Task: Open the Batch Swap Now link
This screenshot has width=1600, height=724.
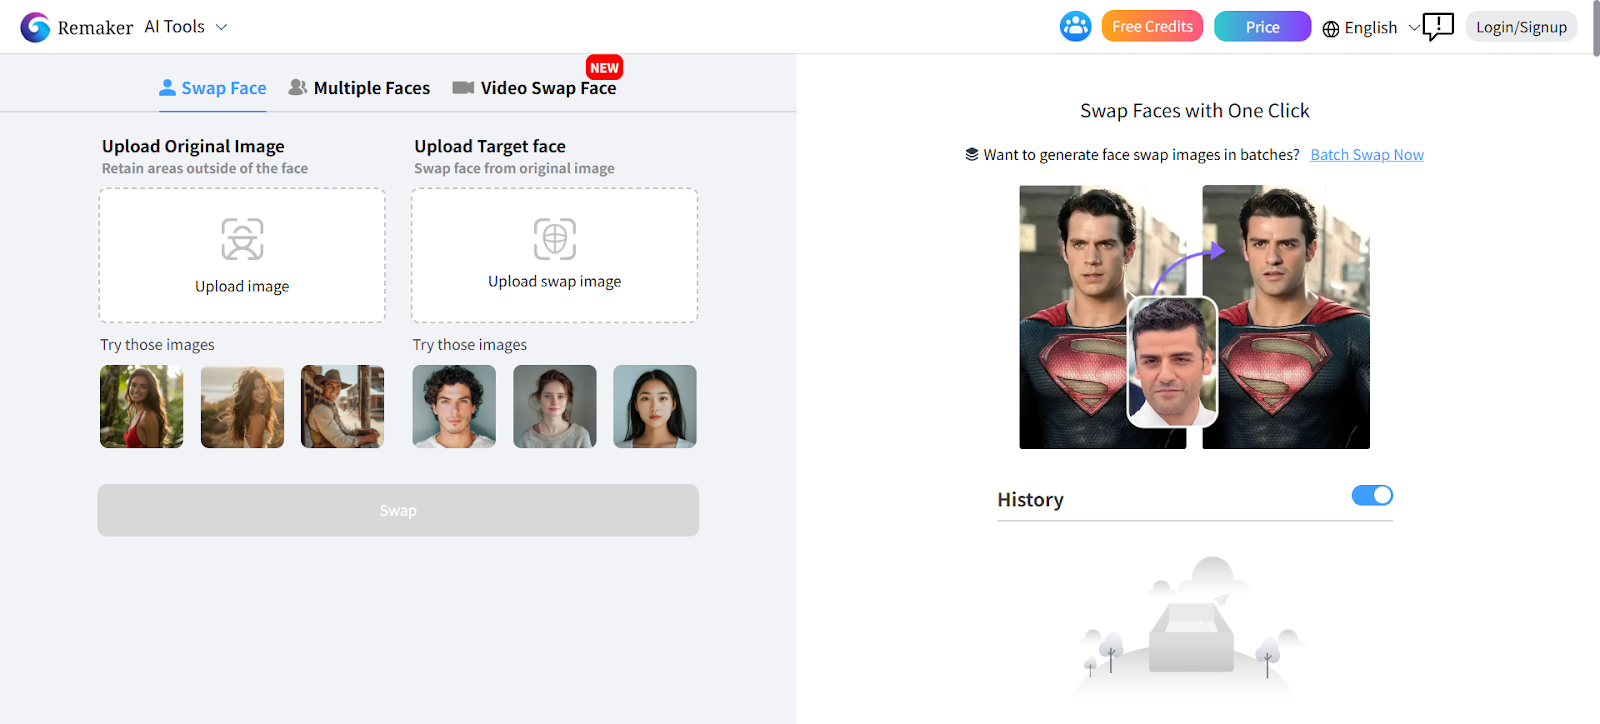Action: pos(1367,154)
